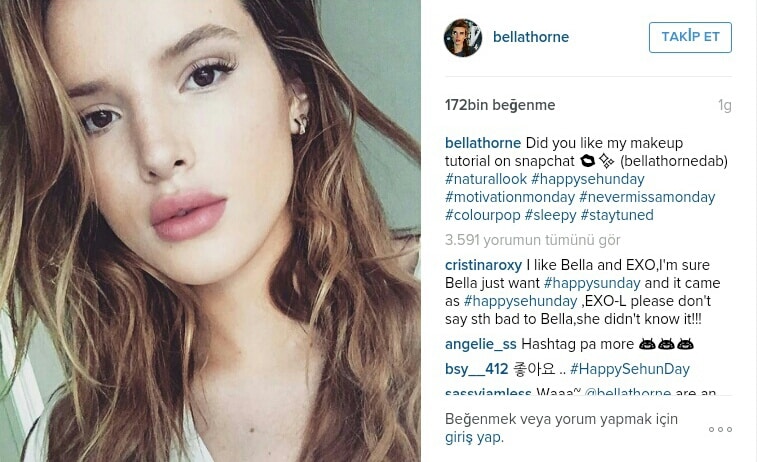Viewport: 757px width, 462px height.
Task: Open #happysunday hashtag in cristinaroxy's comment
Action: pos(591,283)
